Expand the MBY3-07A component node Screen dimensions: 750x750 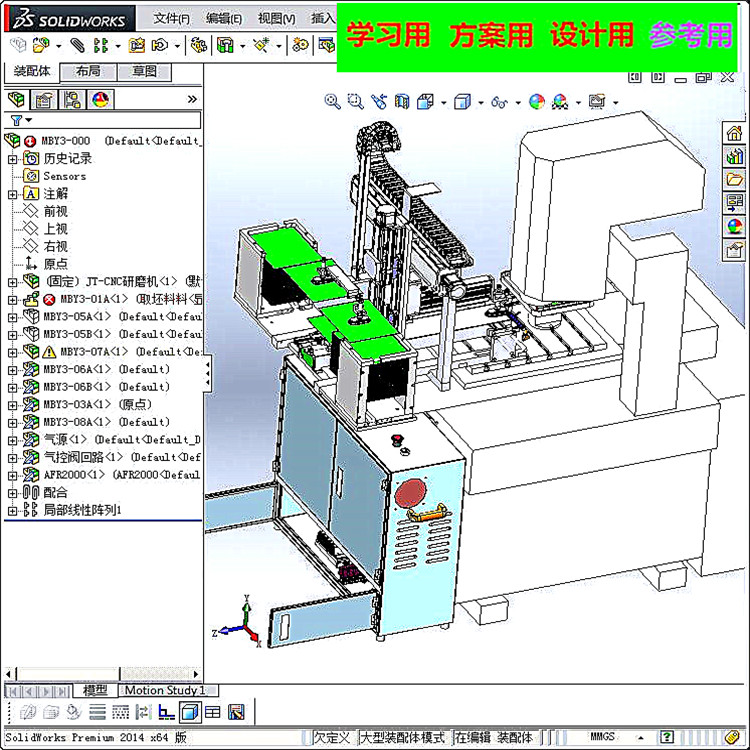[x=12, y=353]
